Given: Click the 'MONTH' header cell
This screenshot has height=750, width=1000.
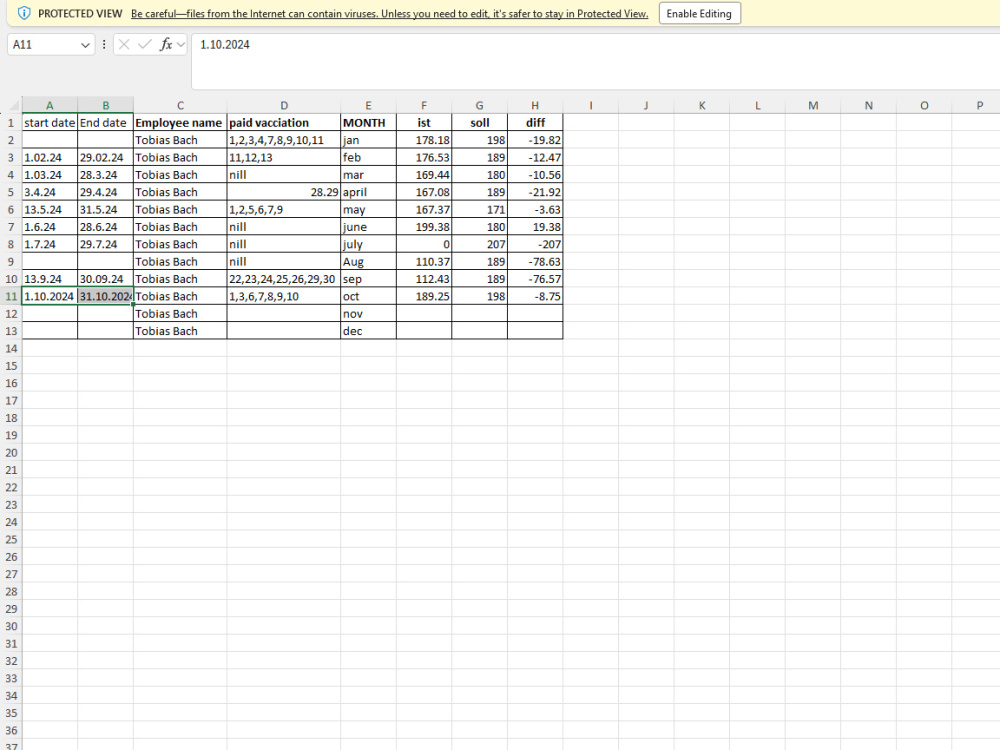Looking at the screenshot, I should click(x=368, y=122).
